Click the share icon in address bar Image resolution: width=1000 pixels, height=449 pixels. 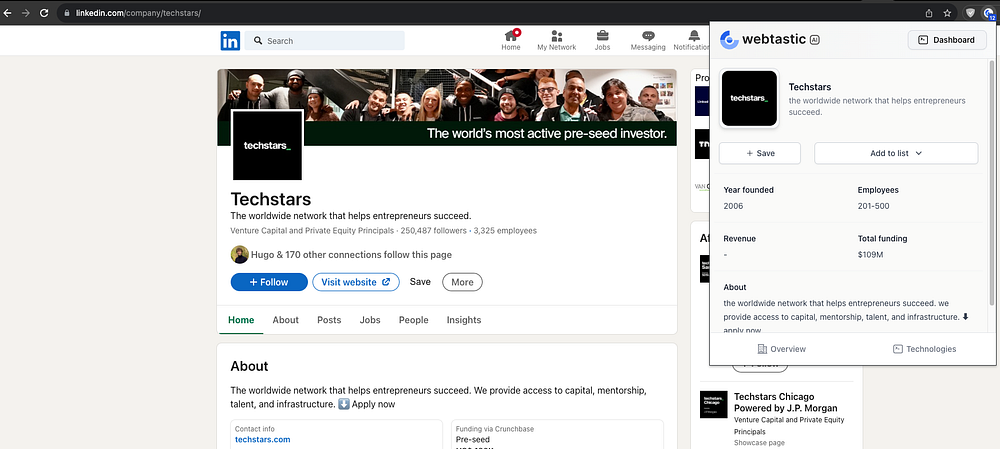pos(929,12)
